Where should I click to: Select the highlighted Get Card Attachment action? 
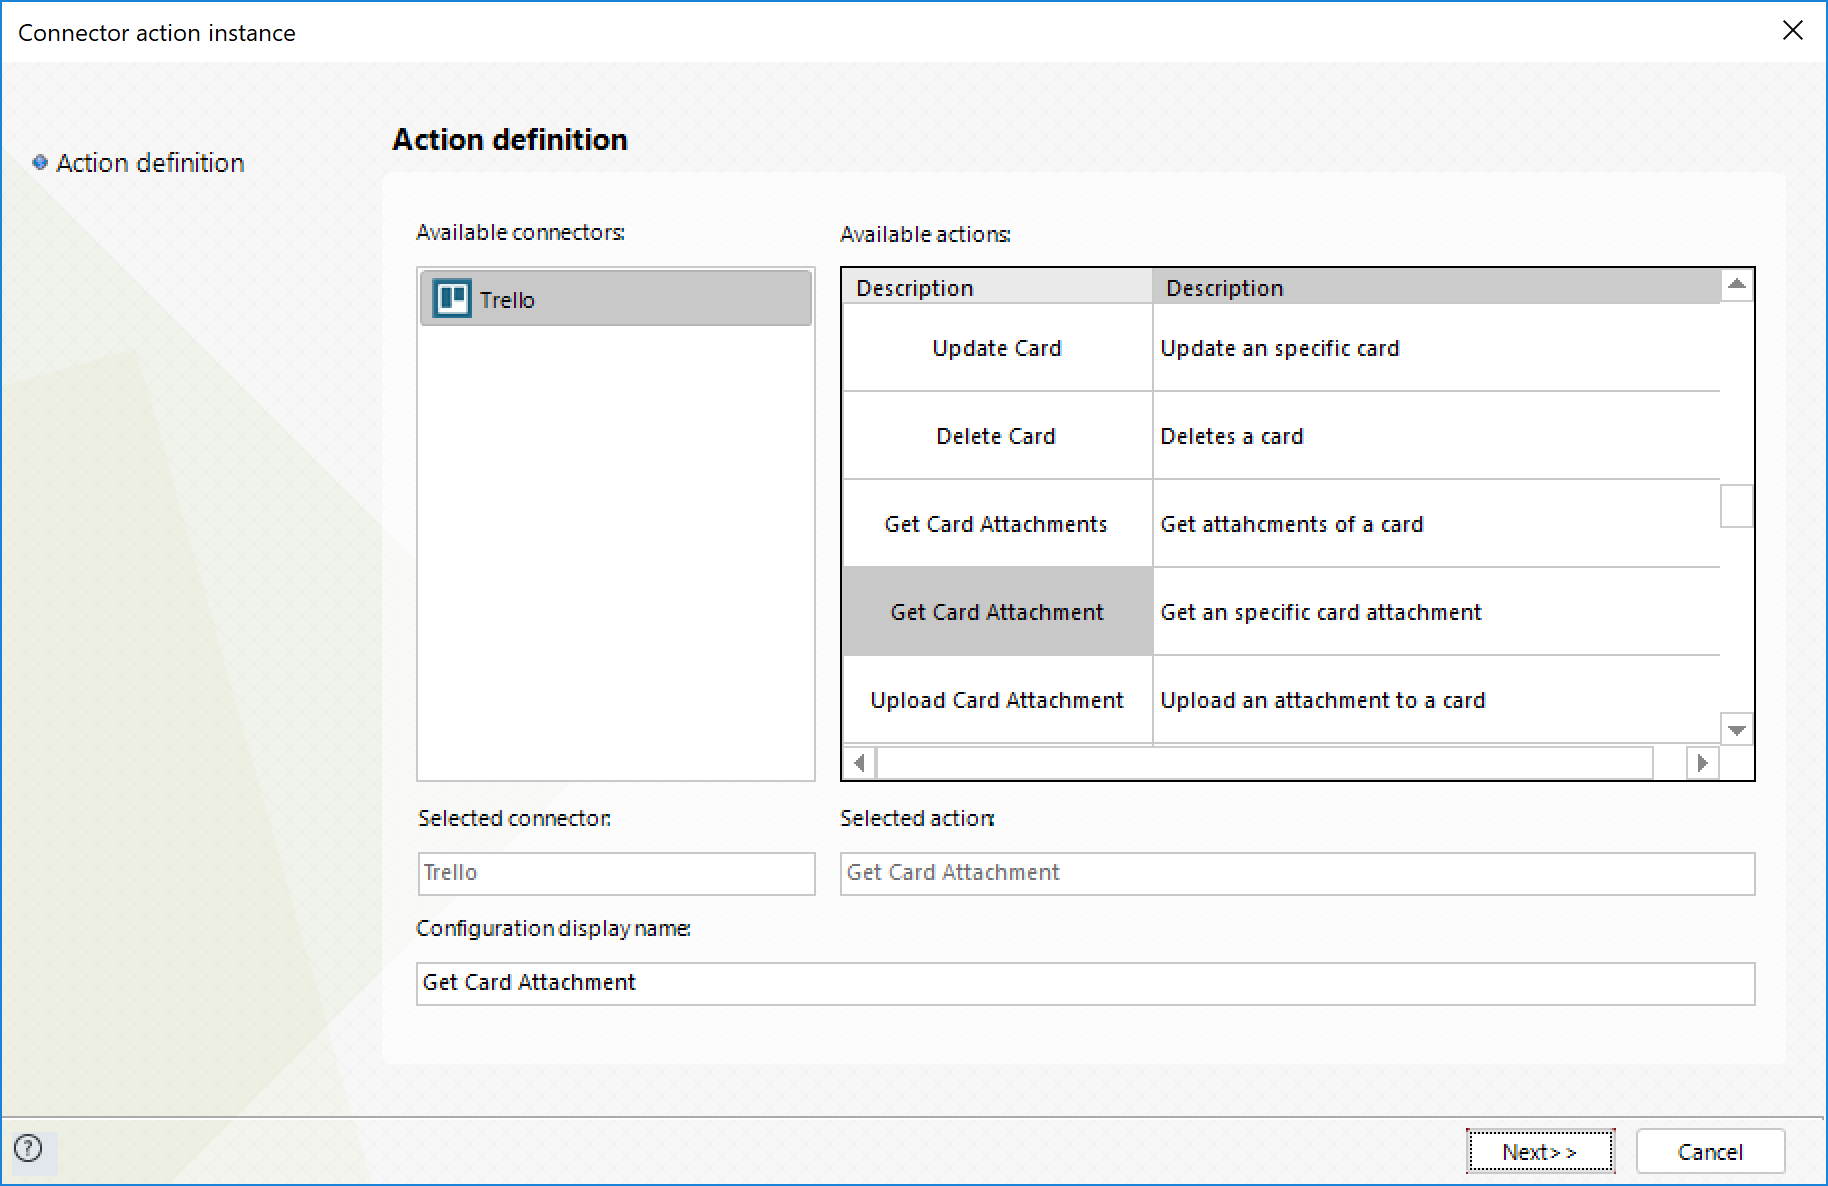pos(997,612)
